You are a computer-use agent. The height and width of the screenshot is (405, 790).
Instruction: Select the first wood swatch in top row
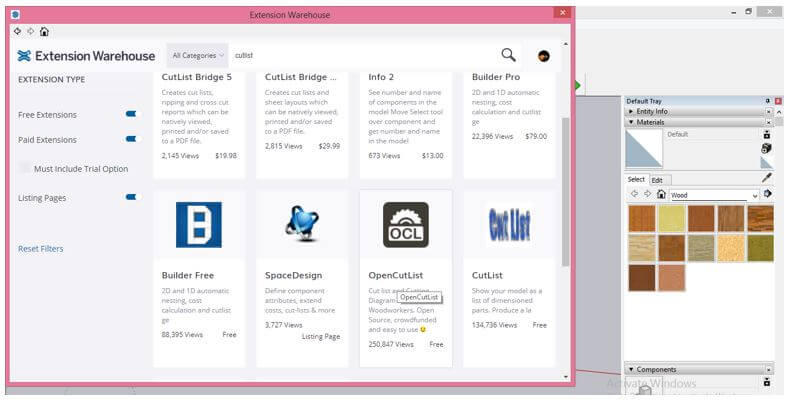click(642, 218)
